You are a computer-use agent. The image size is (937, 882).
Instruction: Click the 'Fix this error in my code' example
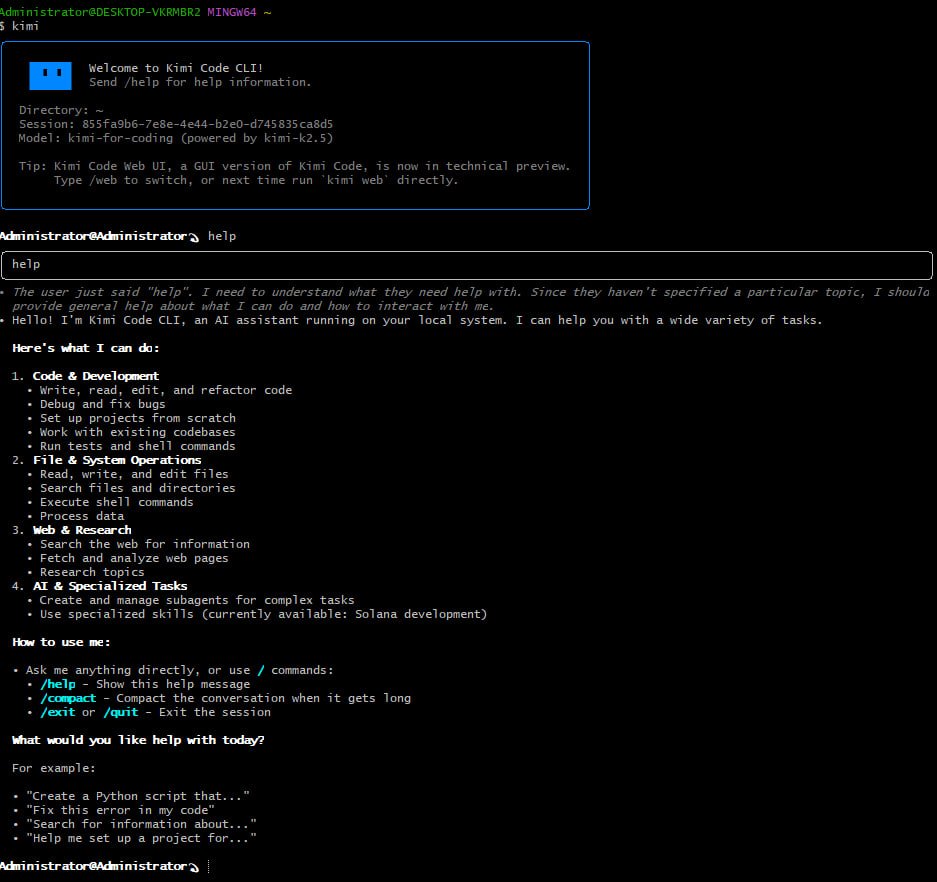click(x=121, y=810)
